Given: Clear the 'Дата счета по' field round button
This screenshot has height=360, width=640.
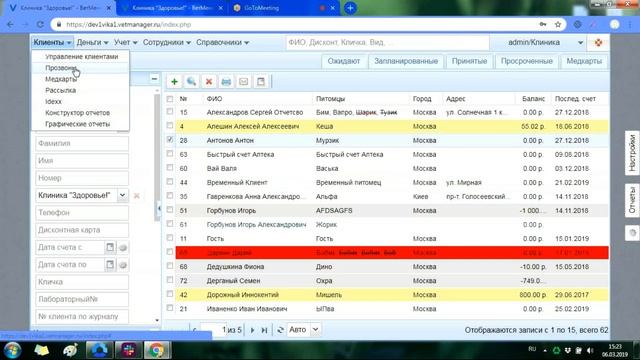Looking at the screenshot, I should pos(123,265).
